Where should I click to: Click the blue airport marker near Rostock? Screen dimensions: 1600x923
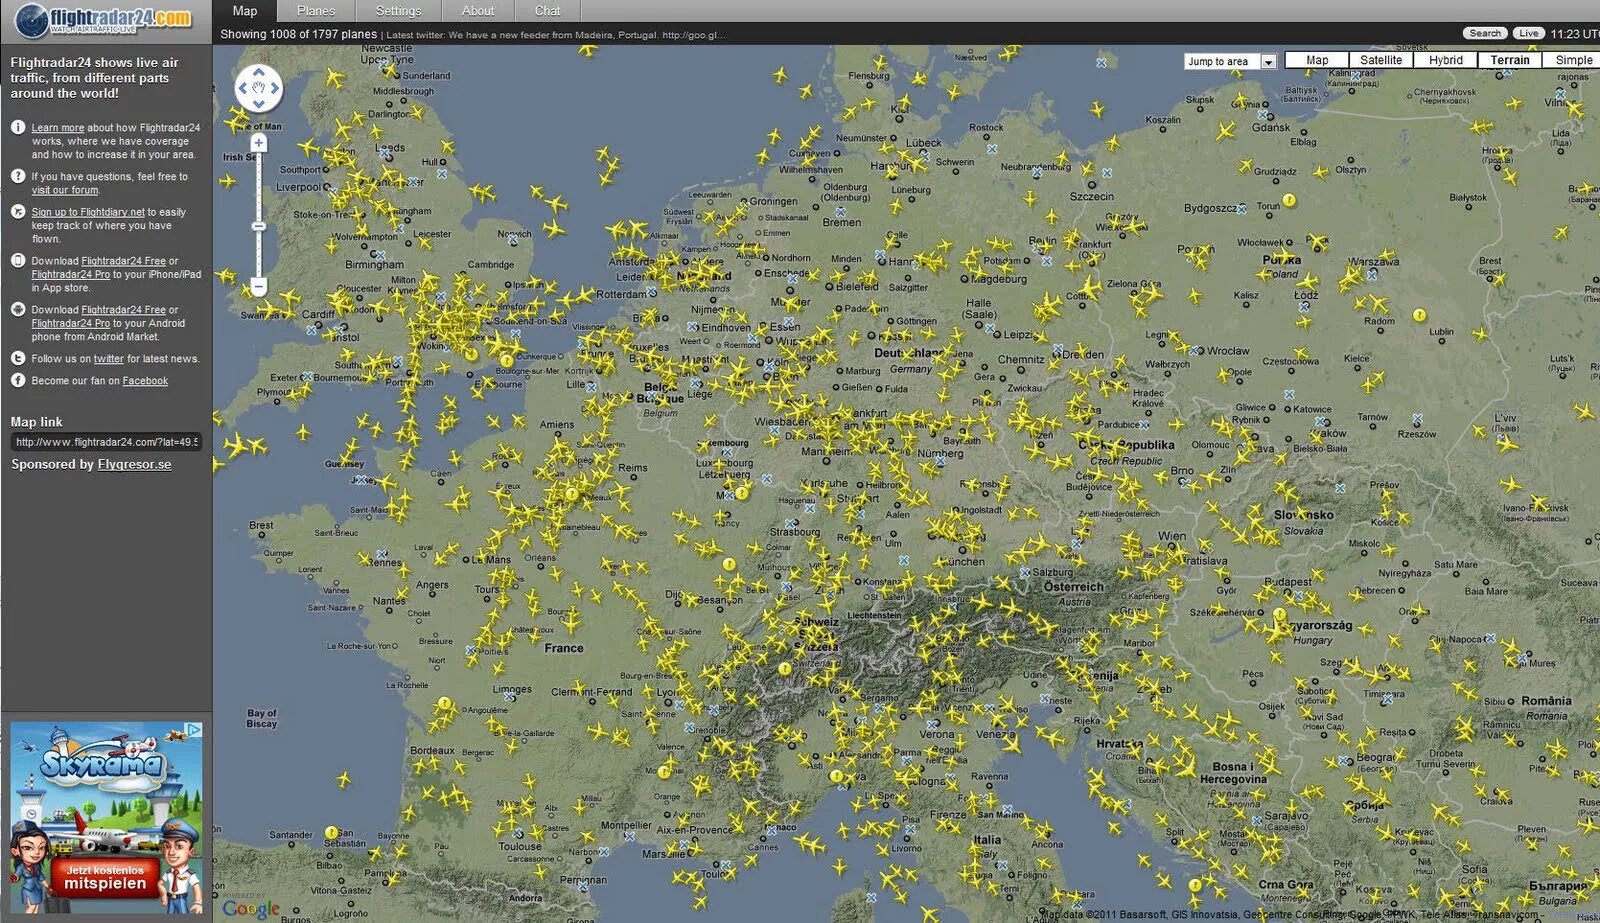point(992,149)
